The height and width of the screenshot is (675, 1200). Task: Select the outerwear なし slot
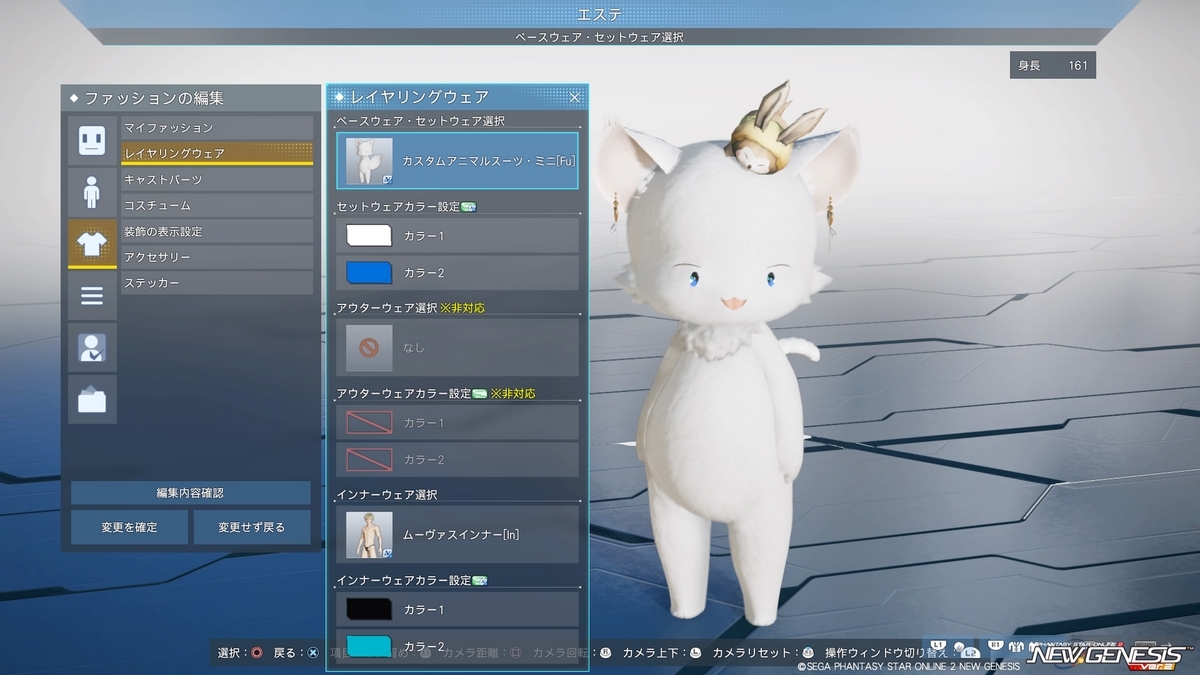tap(457, 347)
